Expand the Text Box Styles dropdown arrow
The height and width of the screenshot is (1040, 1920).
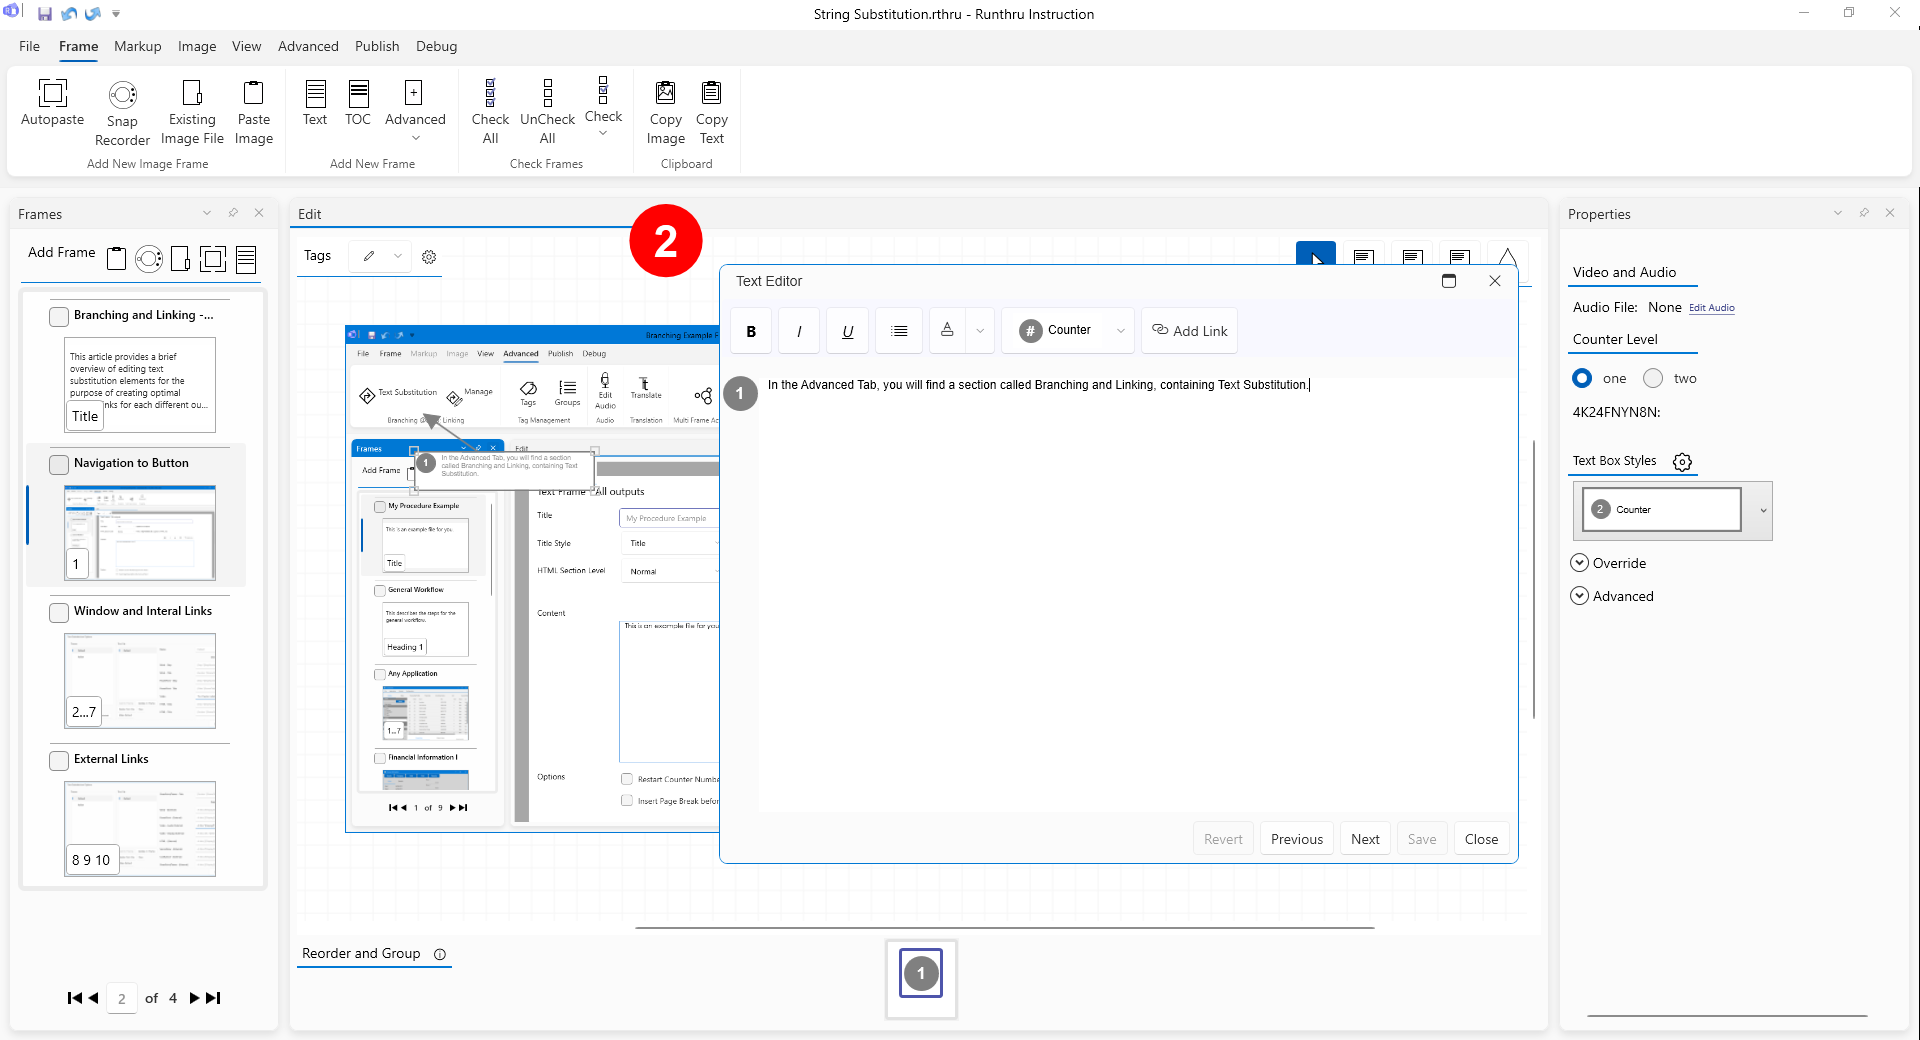pos(1762,510)
